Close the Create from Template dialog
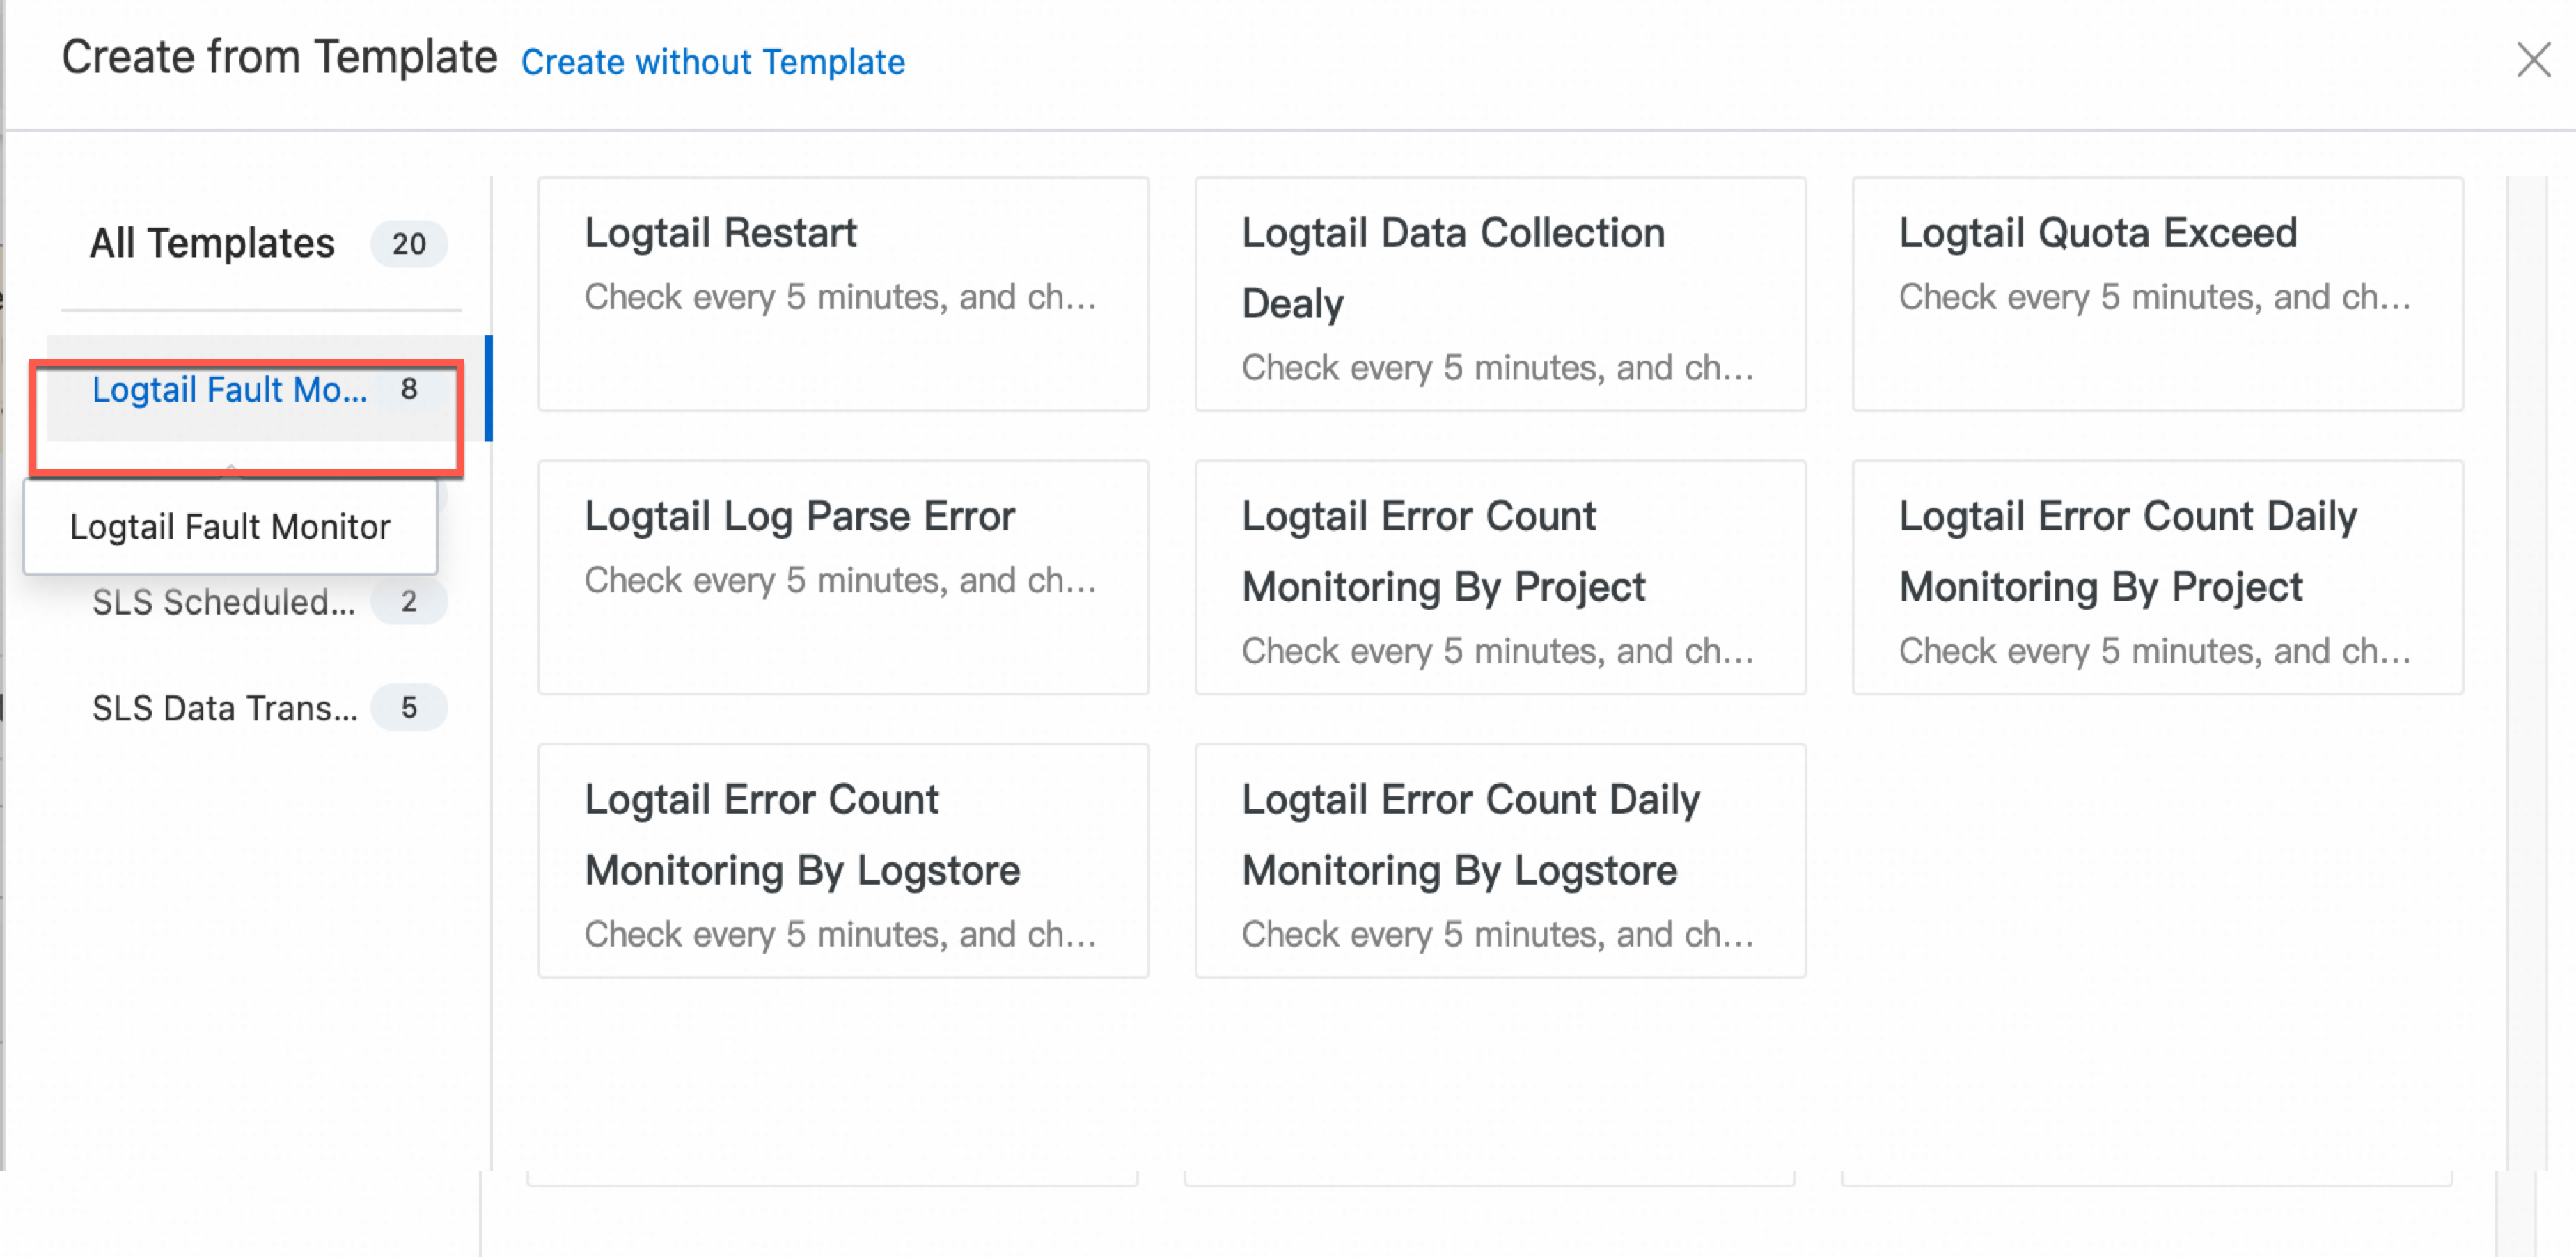 (2532, 60)
